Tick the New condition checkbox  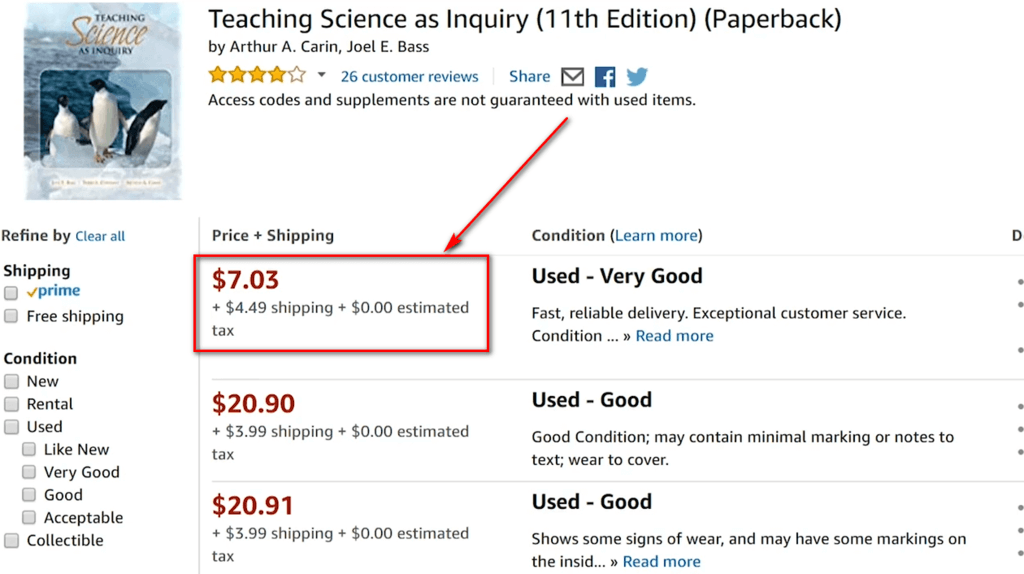click(11, 381)
